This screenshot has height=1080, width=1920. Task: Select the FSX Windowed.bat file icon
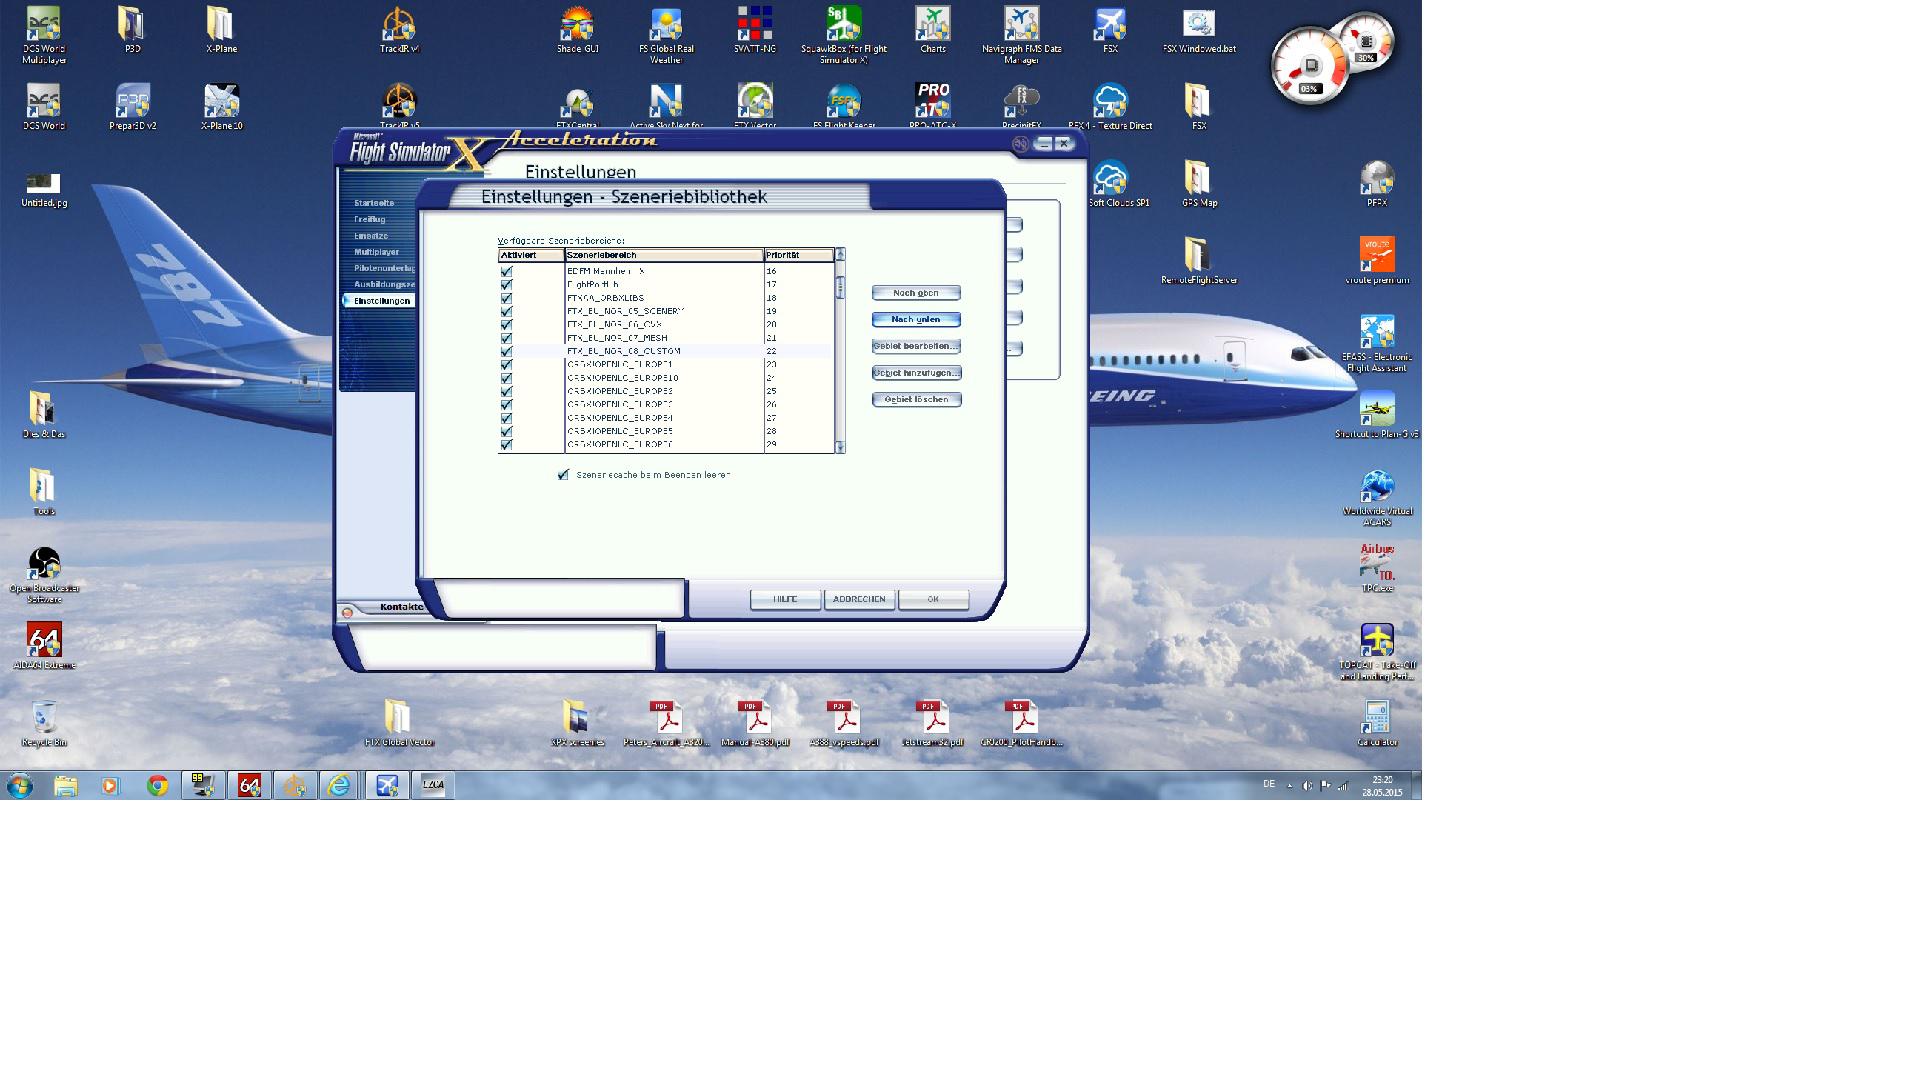coord(1199,29)
